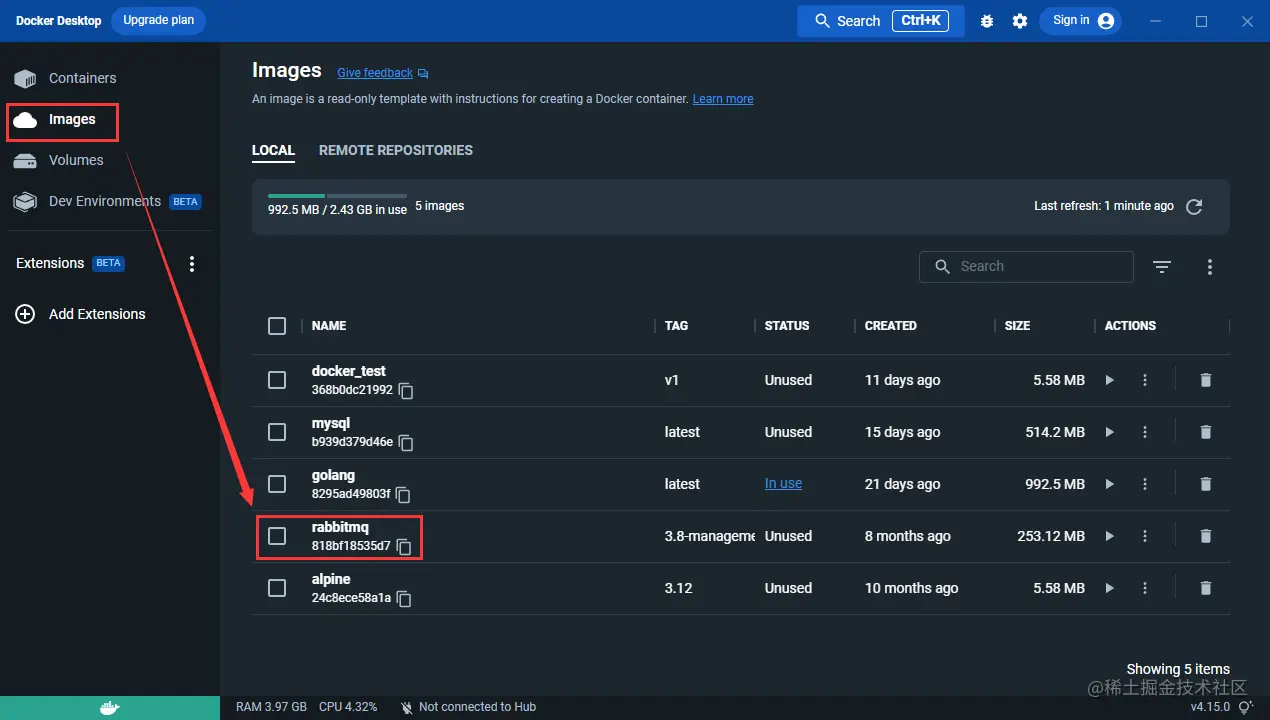The image size is (1270, 720).
Task: Open the Give feedback chat icon
Action: 423,73
